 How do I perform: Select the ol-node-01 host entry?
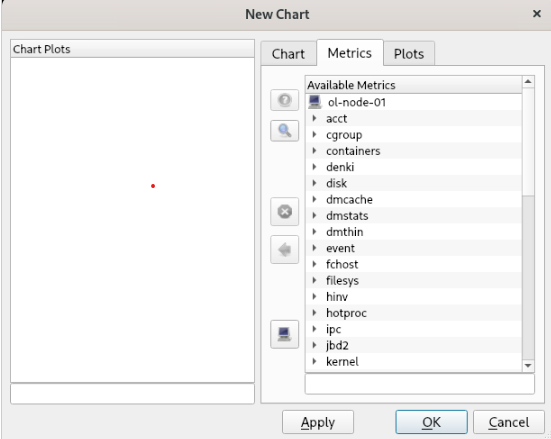(356, 102)
